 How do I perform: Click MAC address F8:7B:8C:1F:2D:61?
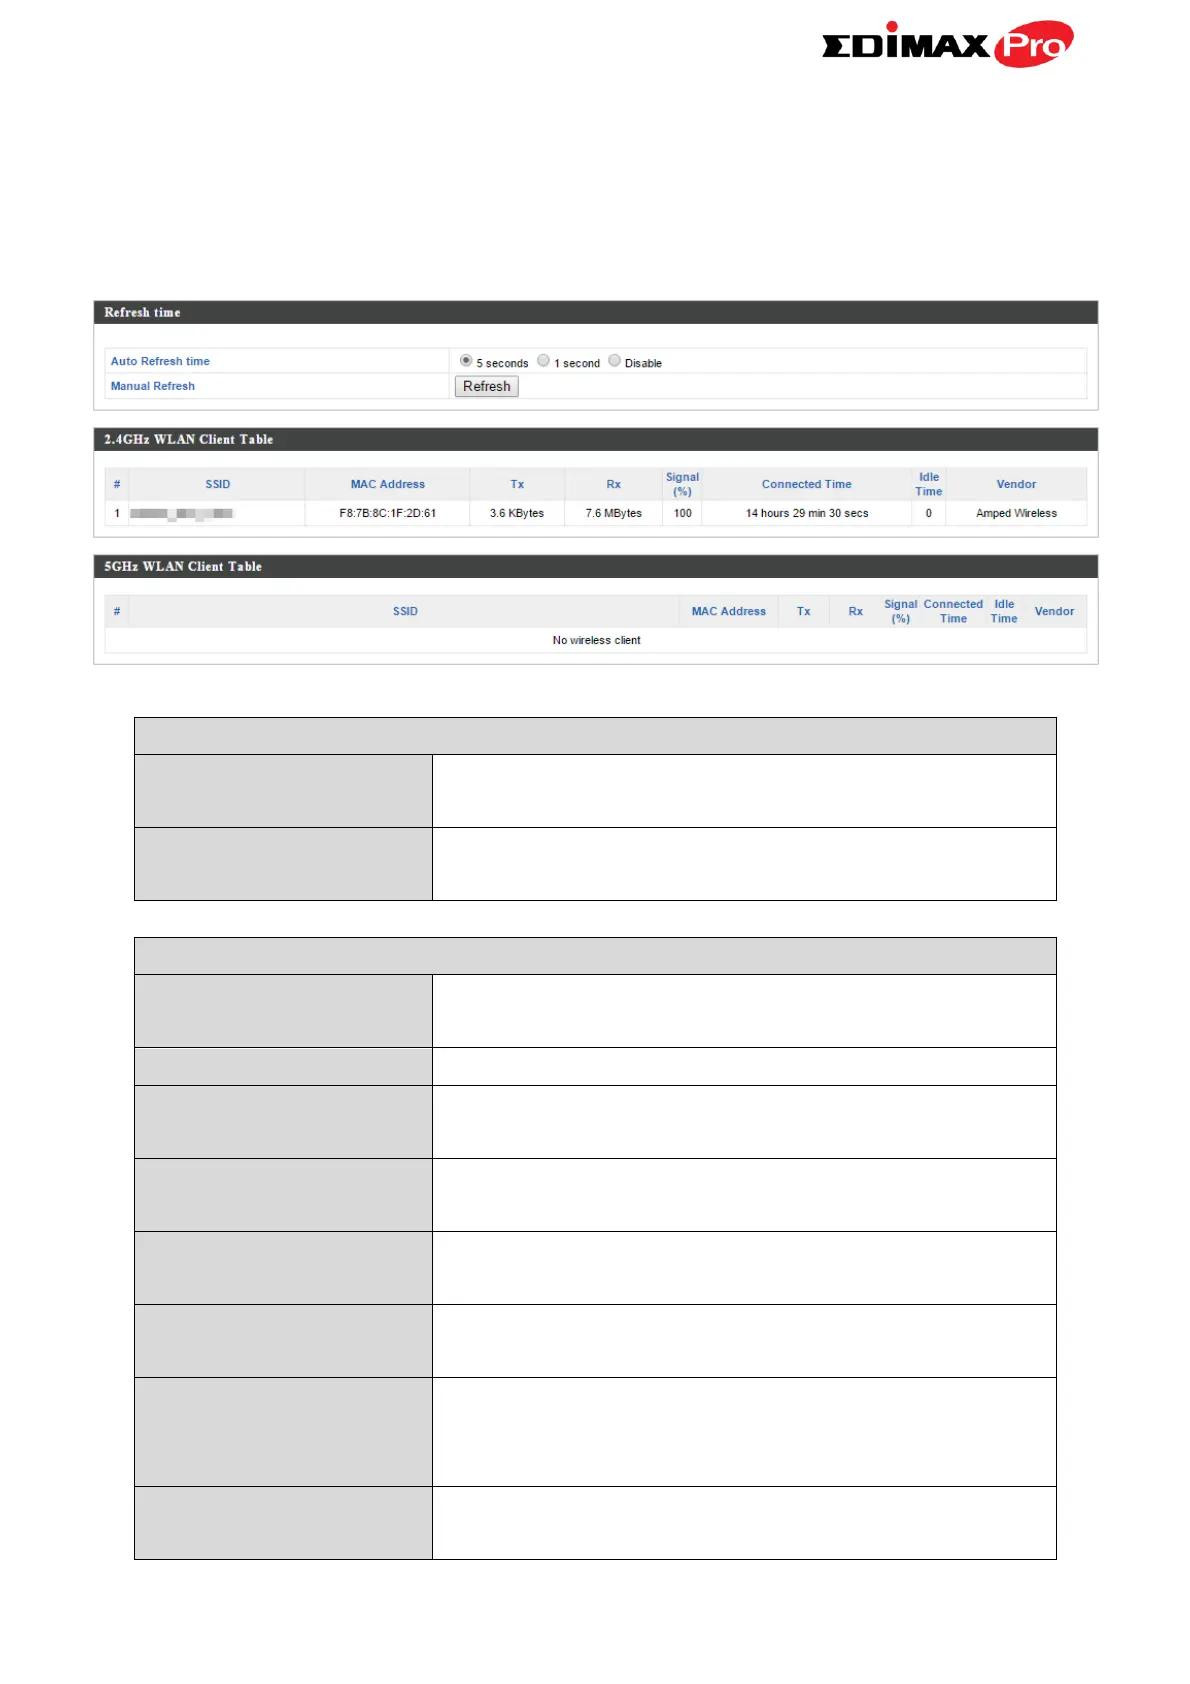tap(387, 513)
